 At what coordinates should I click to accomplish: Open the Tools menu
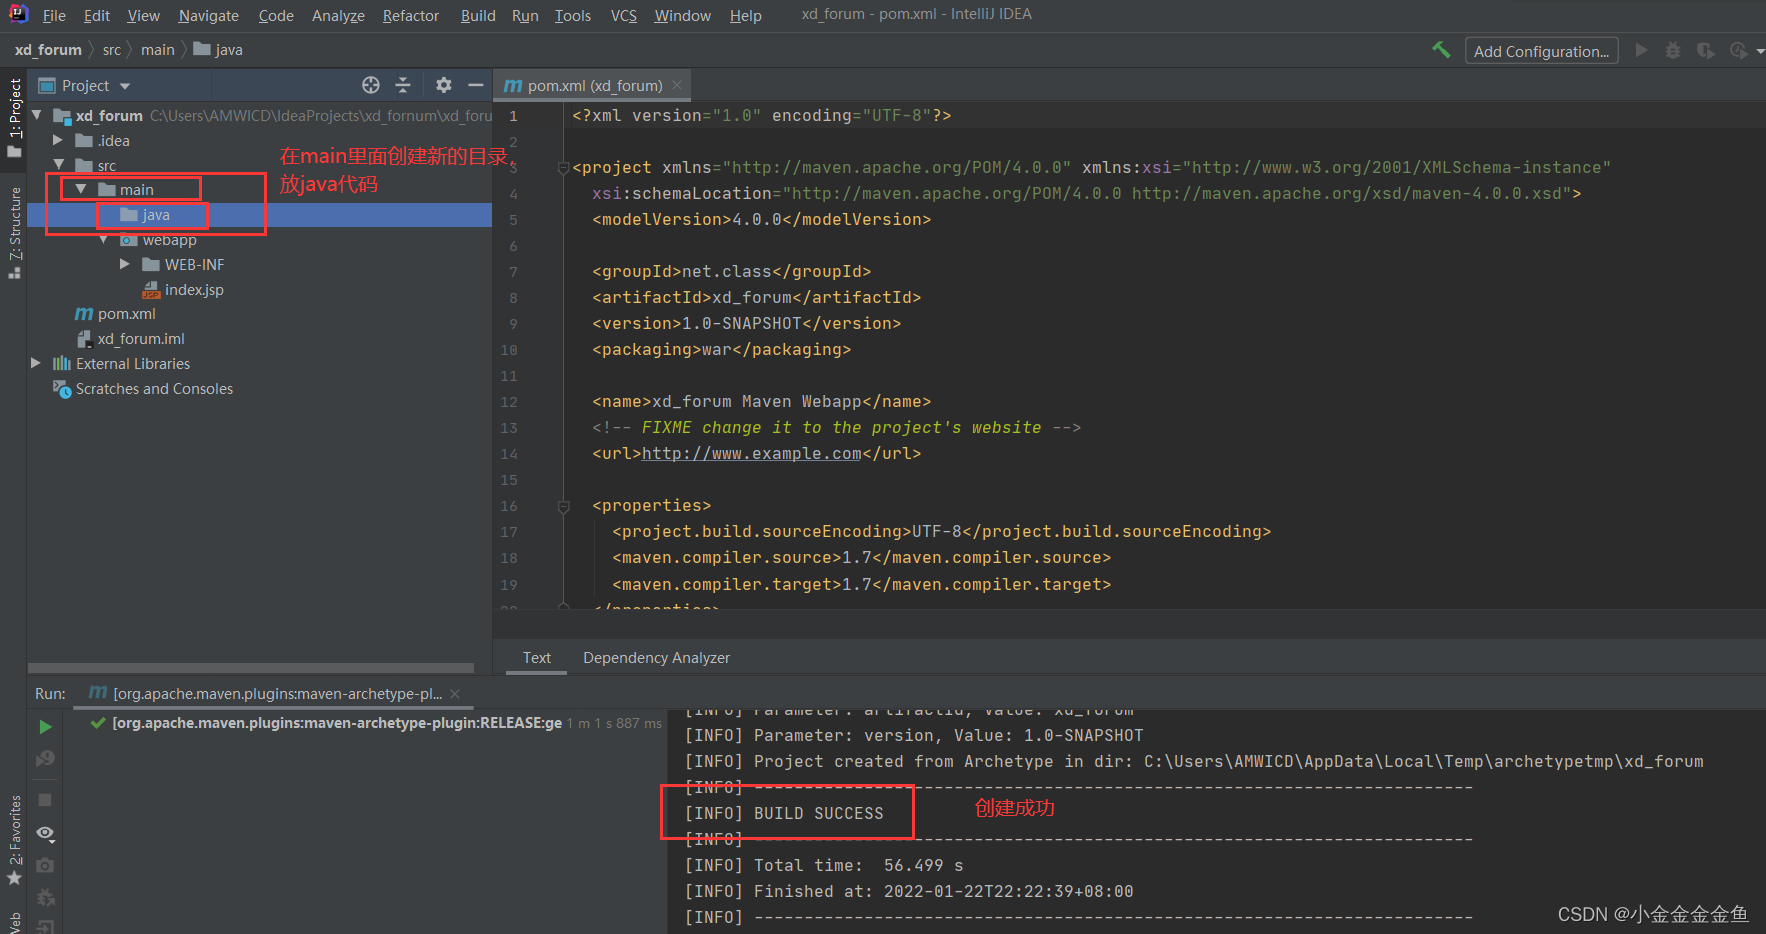tap(573, 16)
